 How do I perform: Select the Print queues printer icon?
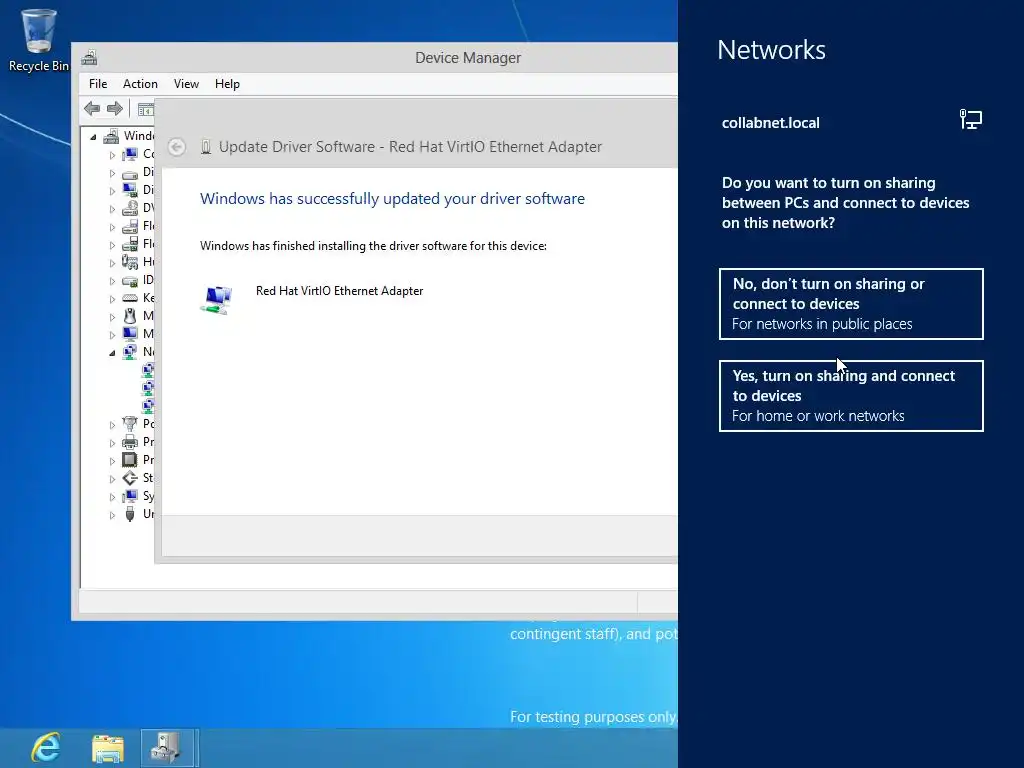(x=130, y=442)
